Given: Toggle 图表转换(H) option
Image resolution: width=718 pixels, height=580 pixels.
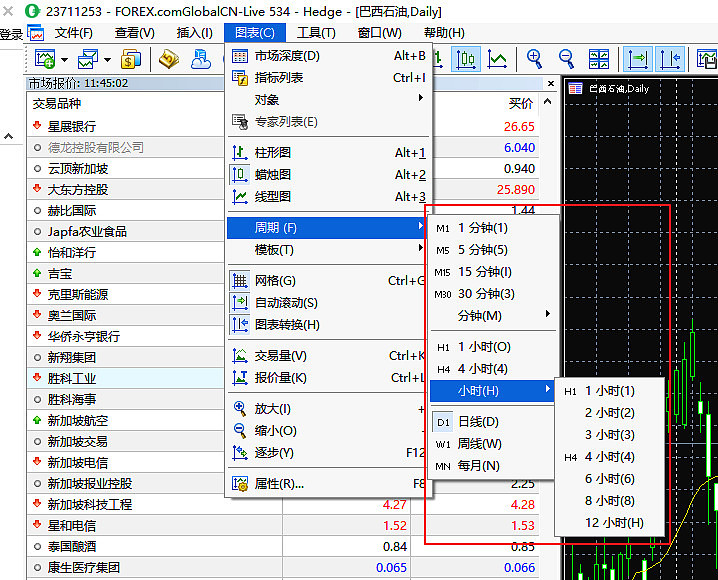Looking at the screenshot, I should pos(328,325).
